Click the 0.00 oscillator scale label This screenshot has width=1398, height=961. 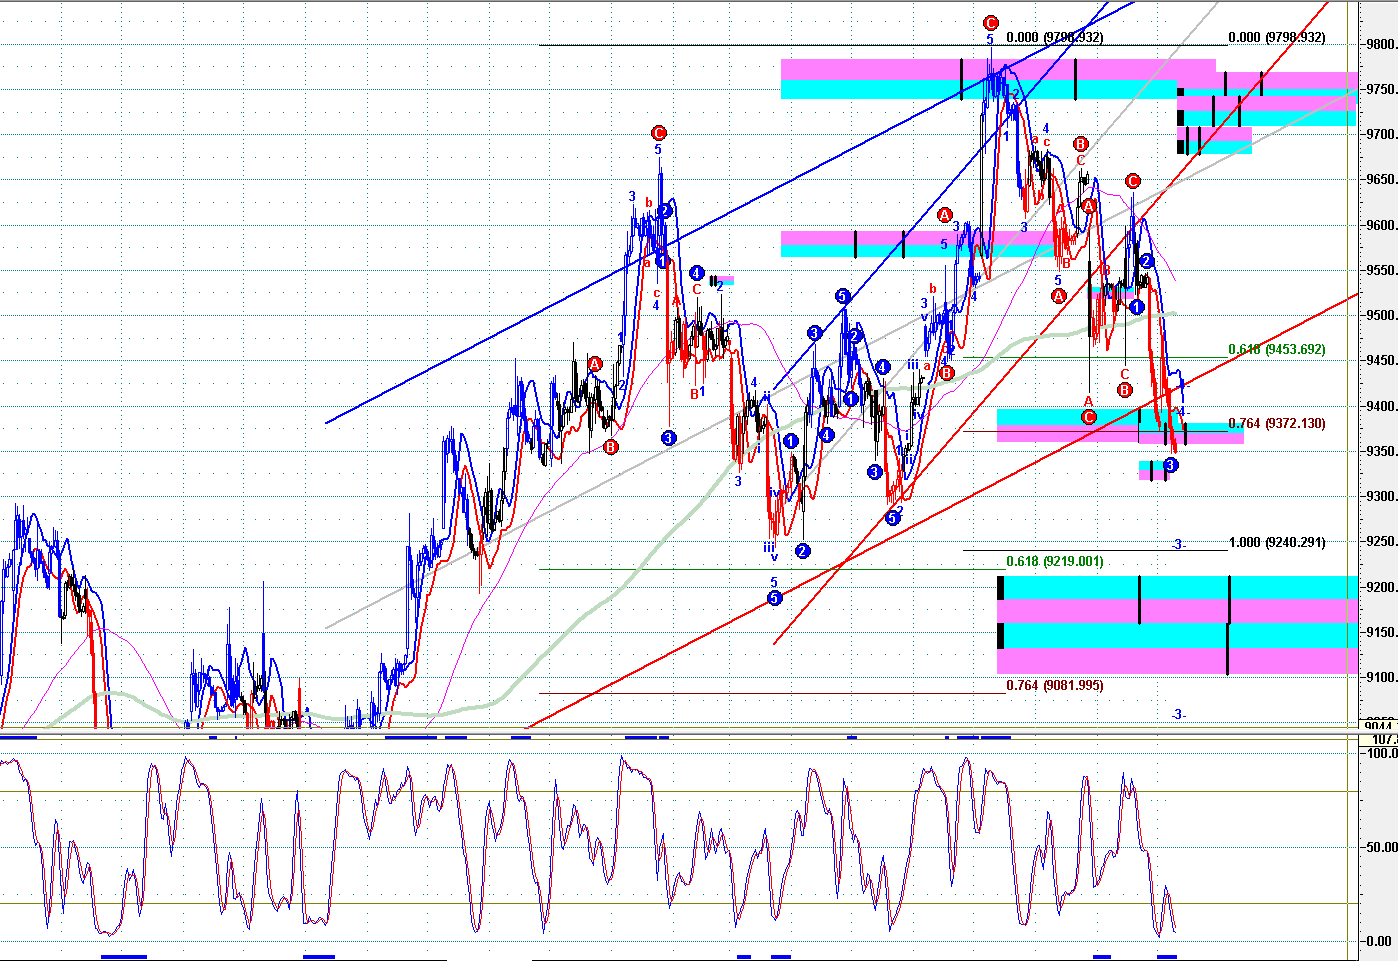tap(1380, 941)
